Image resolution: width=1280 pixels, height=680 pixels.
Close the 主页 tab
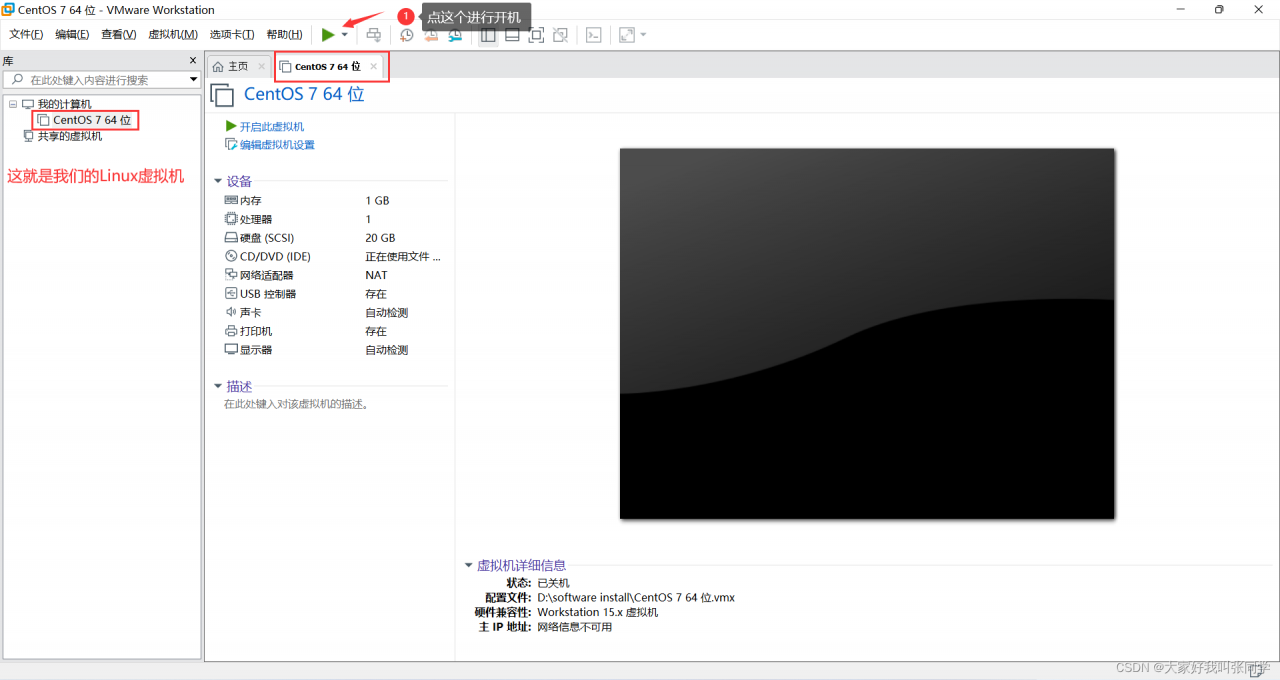[261, 66]
